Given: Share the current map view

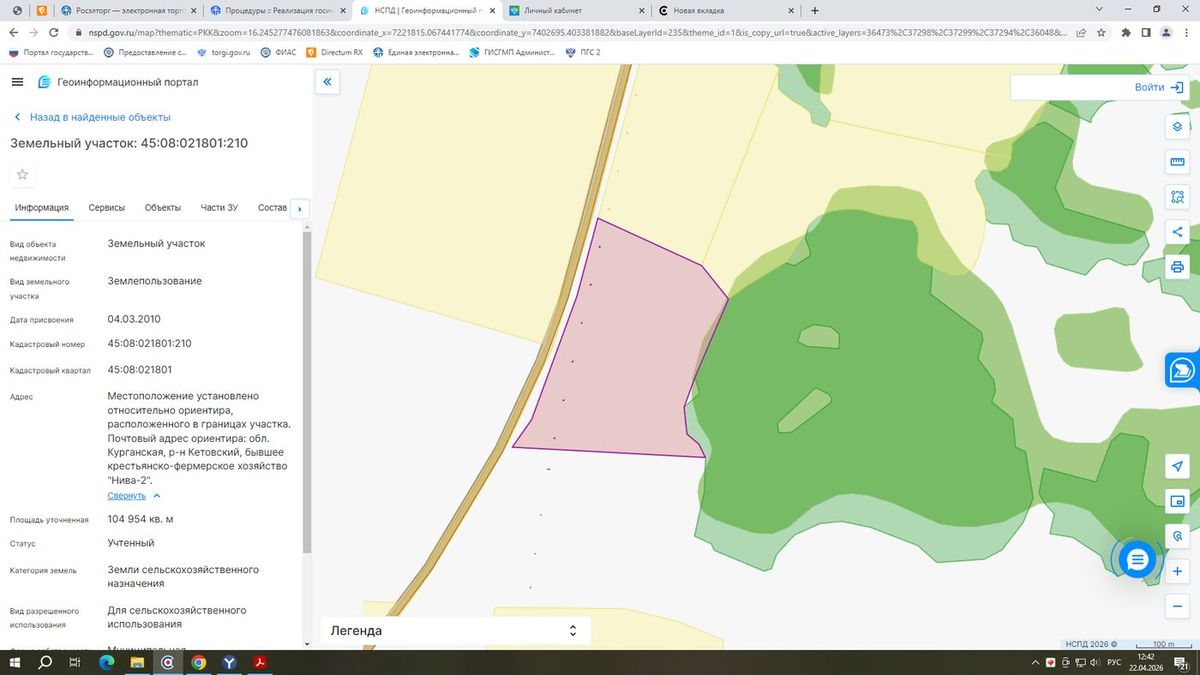Looking at the screenshot, I should coord(1177,232).
